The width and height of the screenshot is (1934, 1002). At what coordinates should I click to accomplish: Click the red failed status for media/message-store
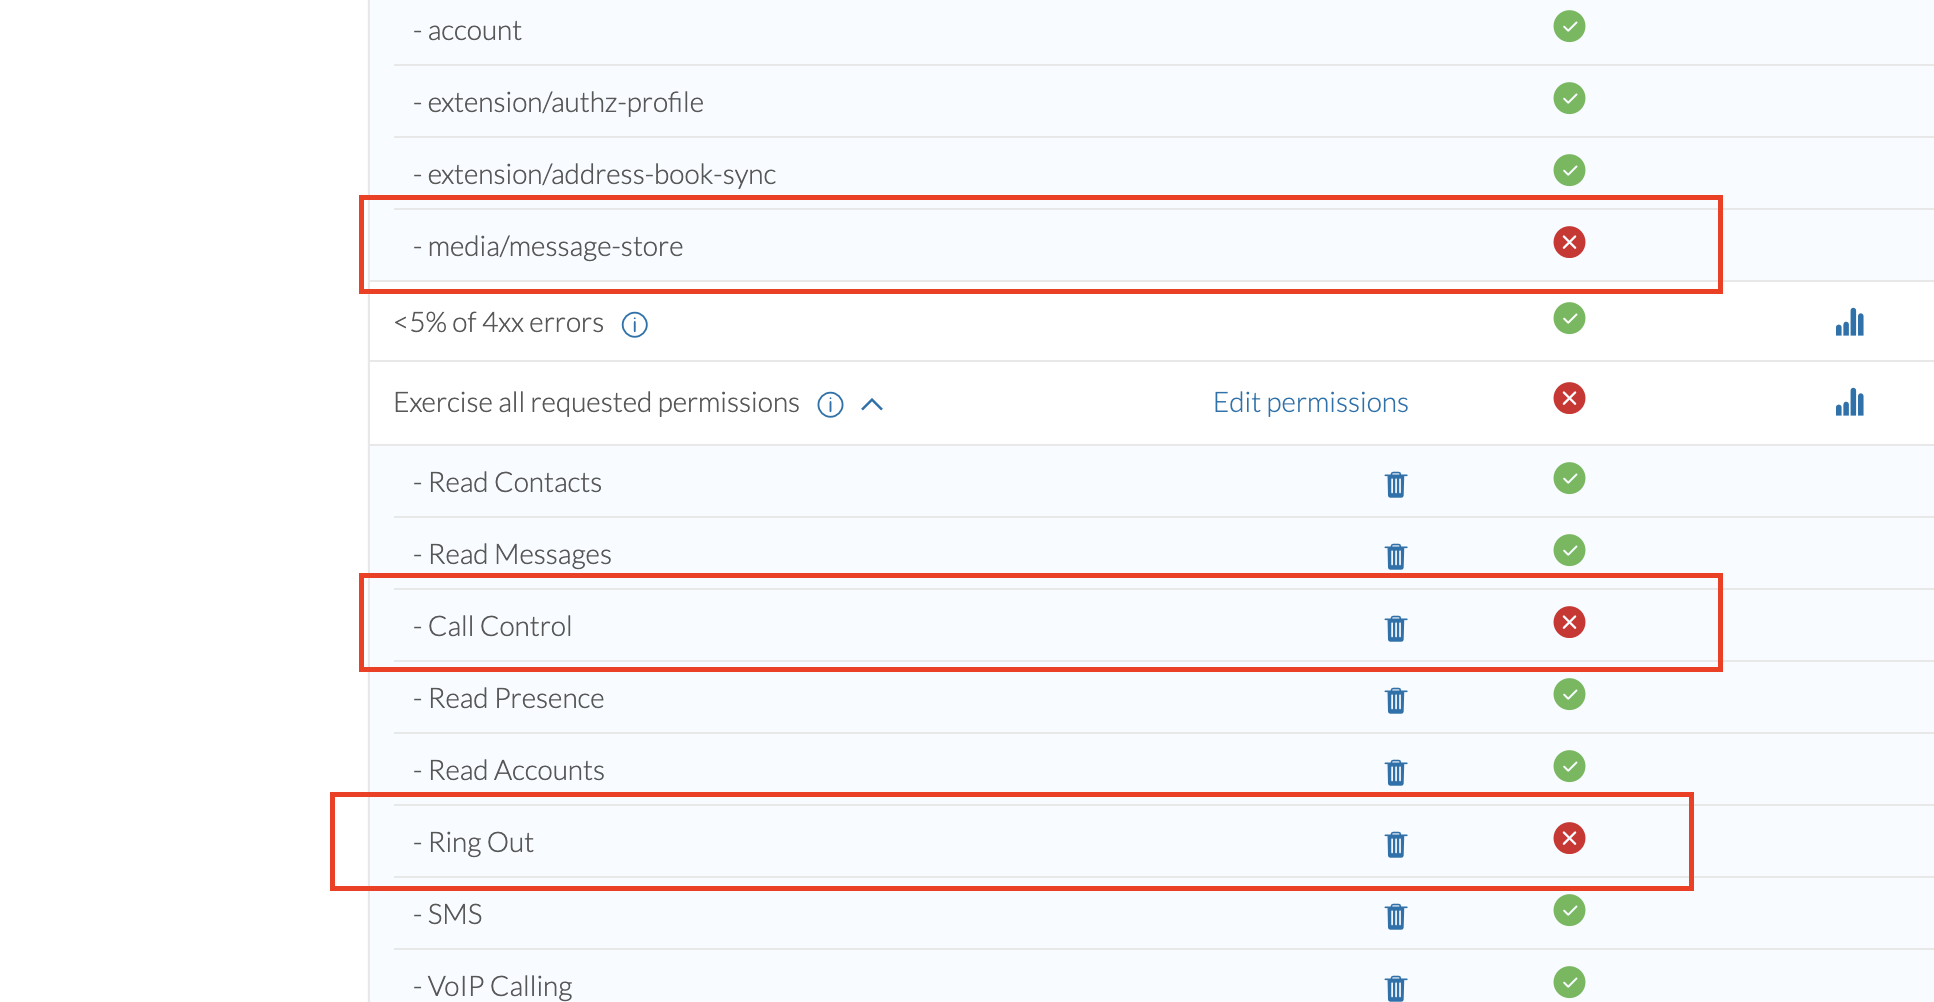1569,242
